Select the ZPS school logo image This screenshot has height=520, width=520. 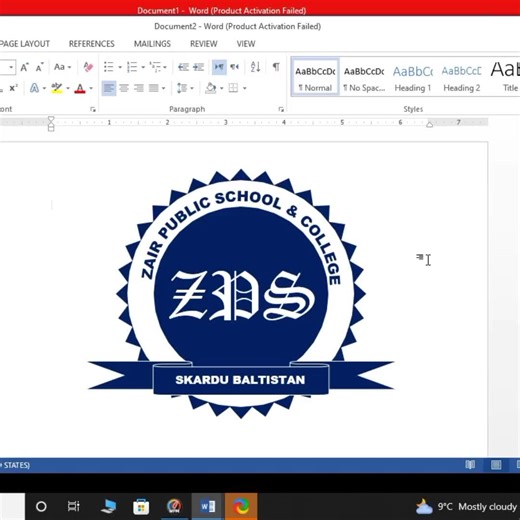point(241,293)
